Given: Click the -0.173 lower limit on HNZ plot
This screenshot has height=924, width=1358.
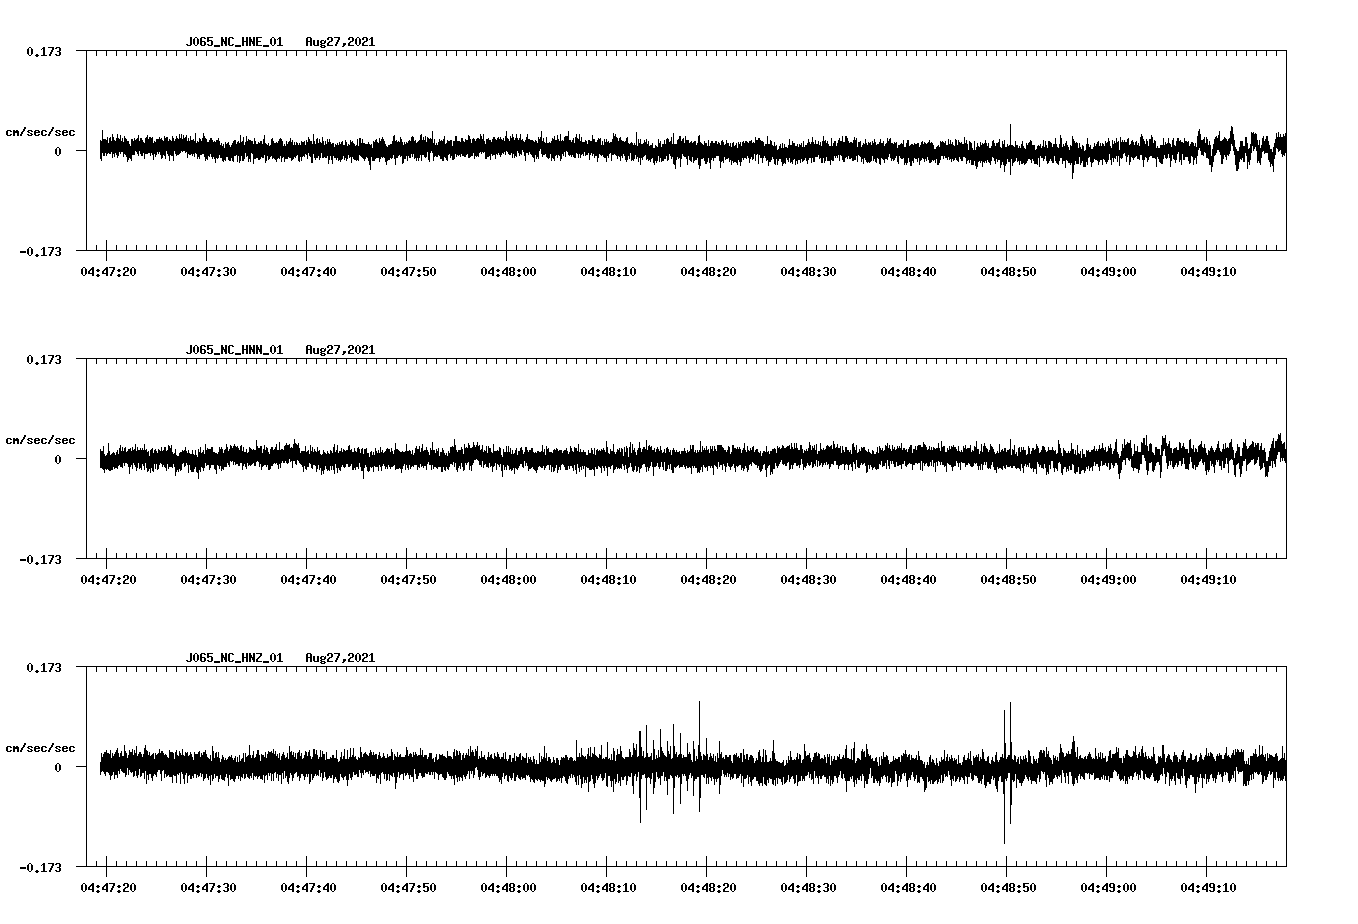Looking at the screenshot, I should 40,867.
